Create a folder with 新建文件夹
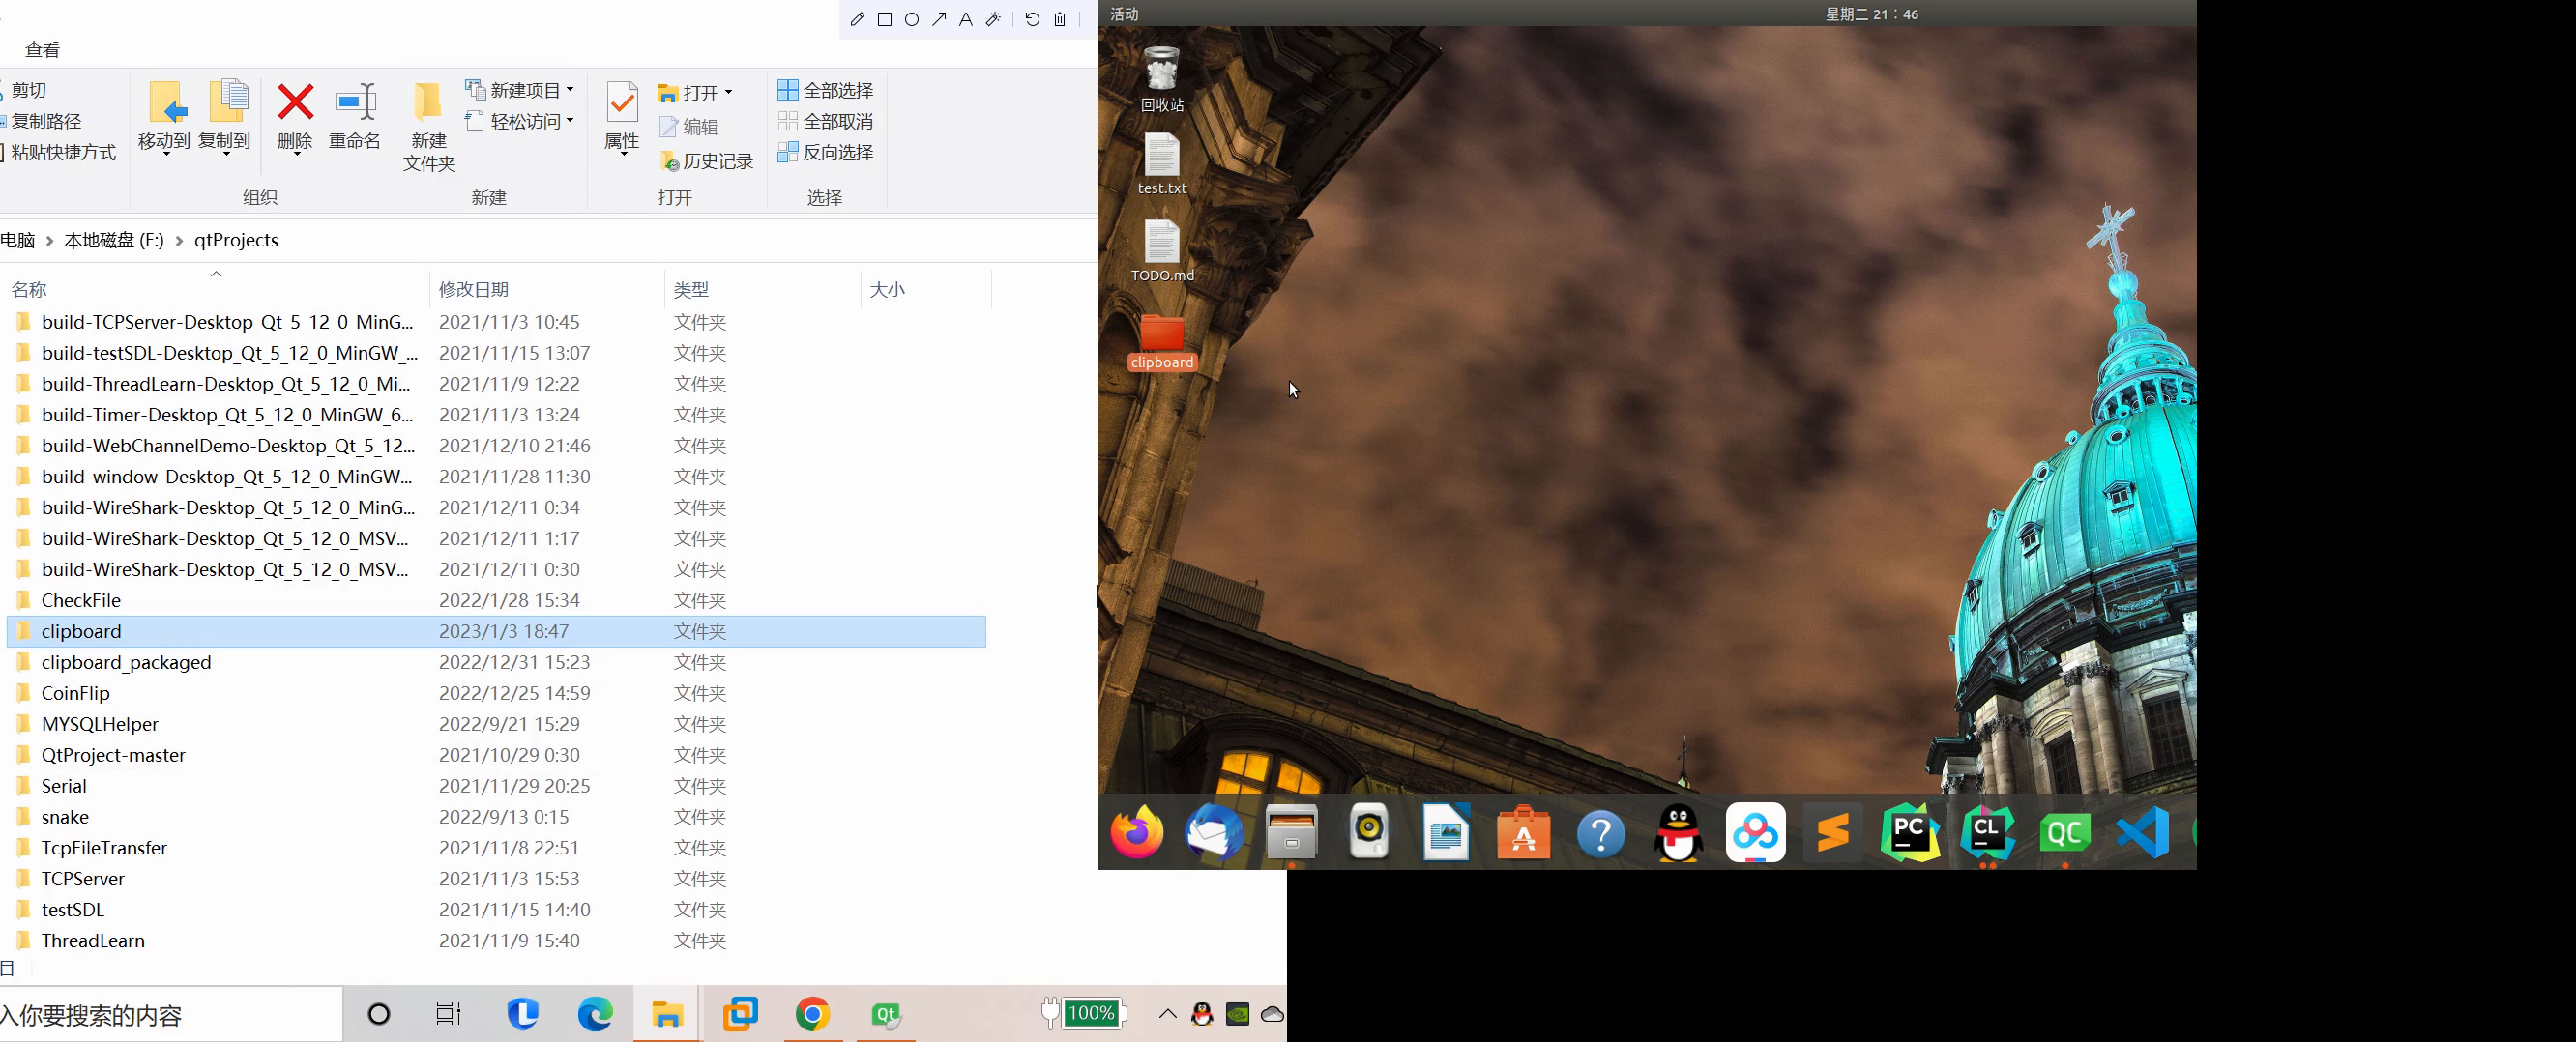This screenshot has width=2576, height=1042. (429, 127)
